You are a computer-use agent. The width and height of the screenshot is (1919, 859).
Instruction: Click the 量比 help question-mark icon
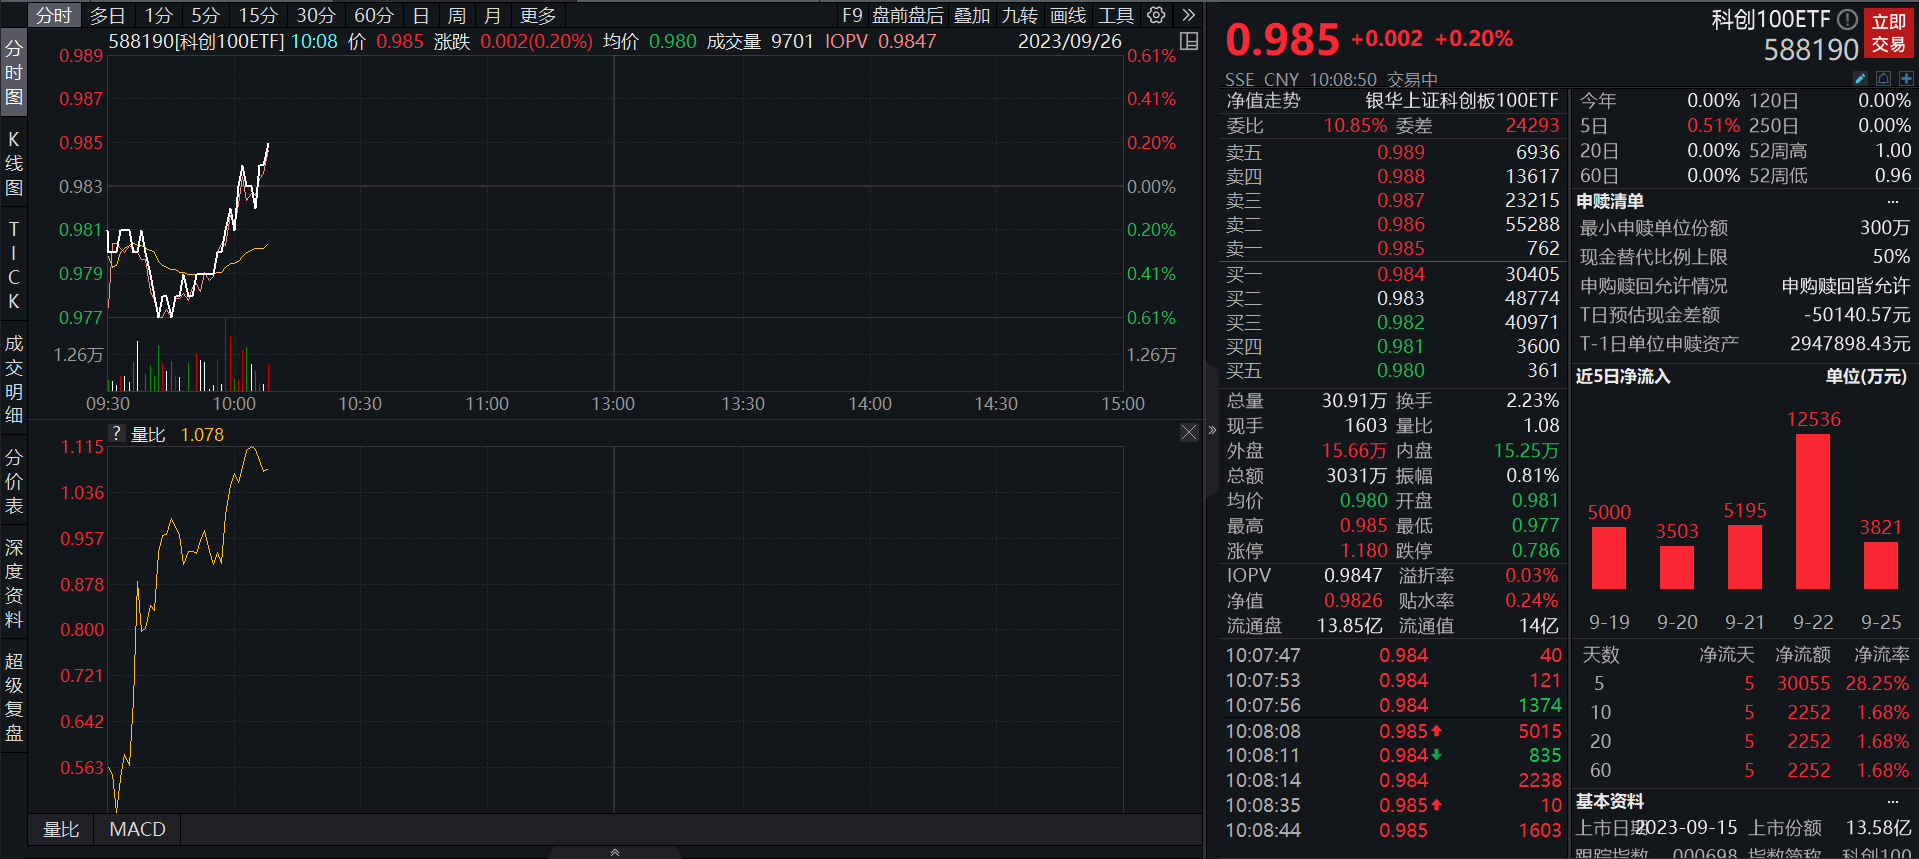tap(117, 434)
